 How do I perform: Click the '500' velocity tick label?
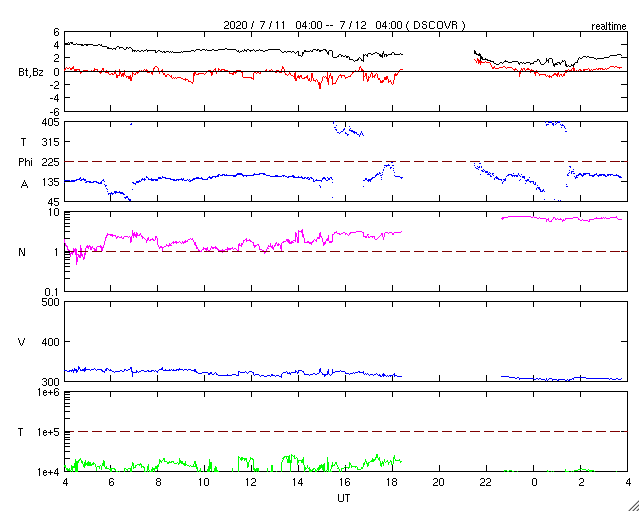51,303
